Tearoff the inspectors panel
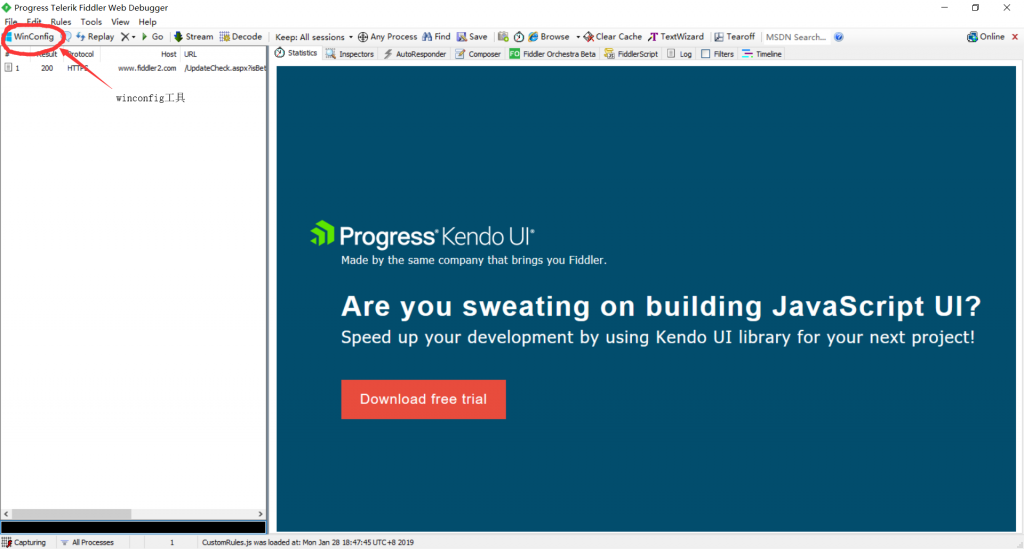The width and height of the screenshot is (1024, 549). tap(734, 37)
